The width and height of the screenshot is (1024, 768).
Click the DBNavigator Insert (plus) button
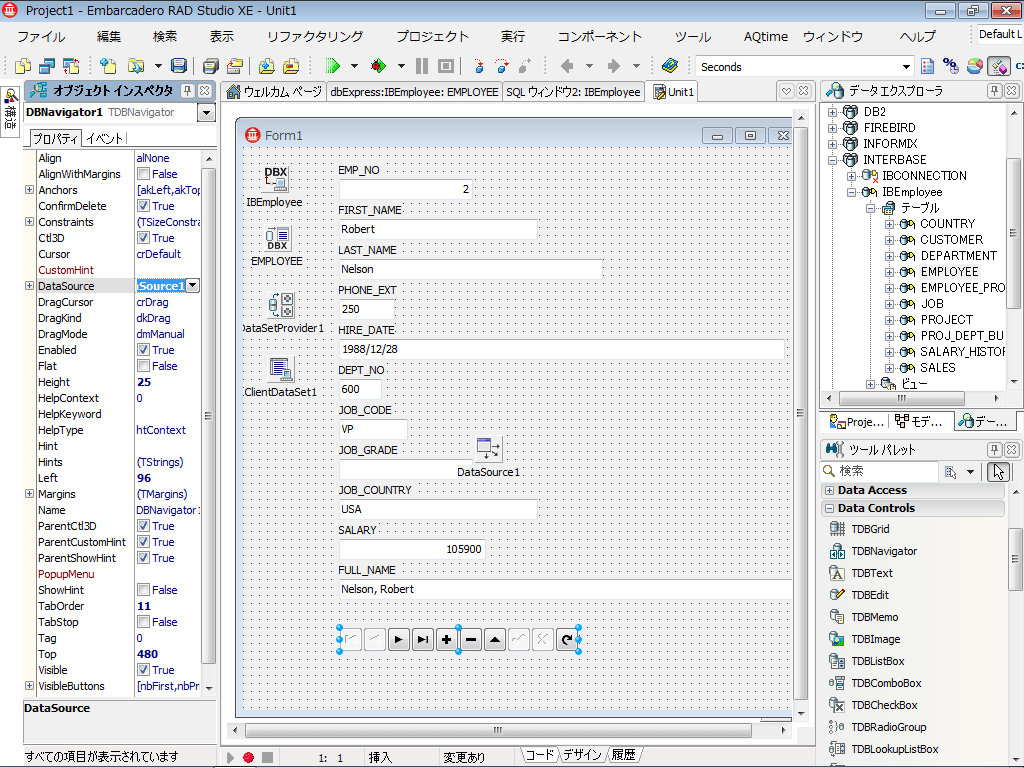tap(447, 640)
